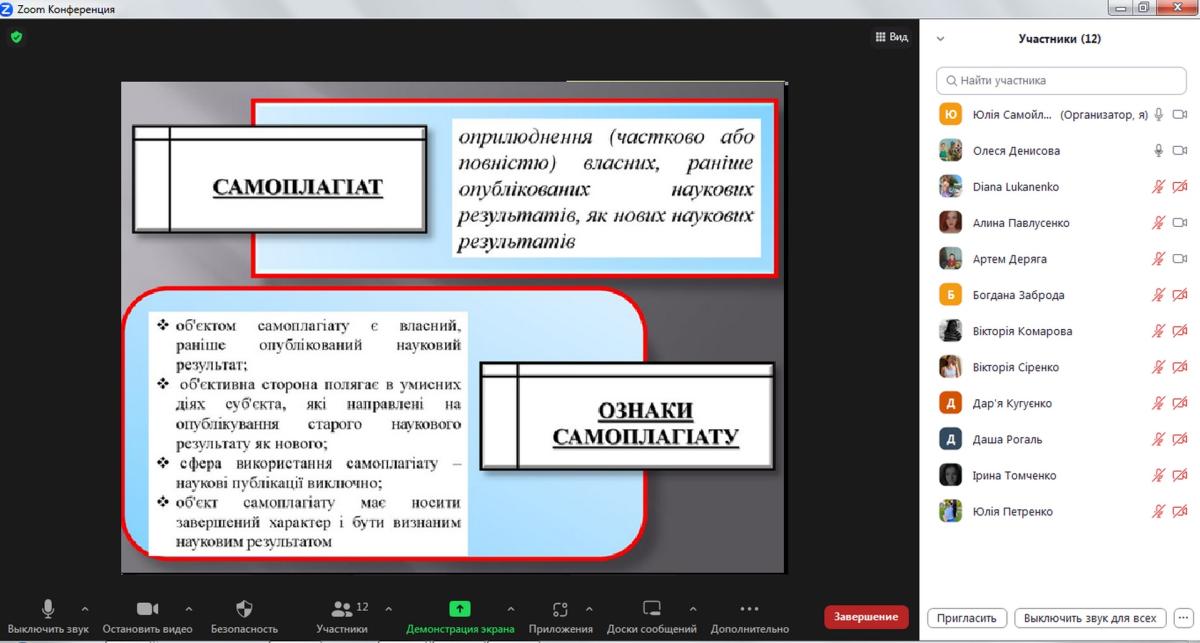Open the Participants icon in toolbar
1200x643 pixels.
(x=342, y=608)
